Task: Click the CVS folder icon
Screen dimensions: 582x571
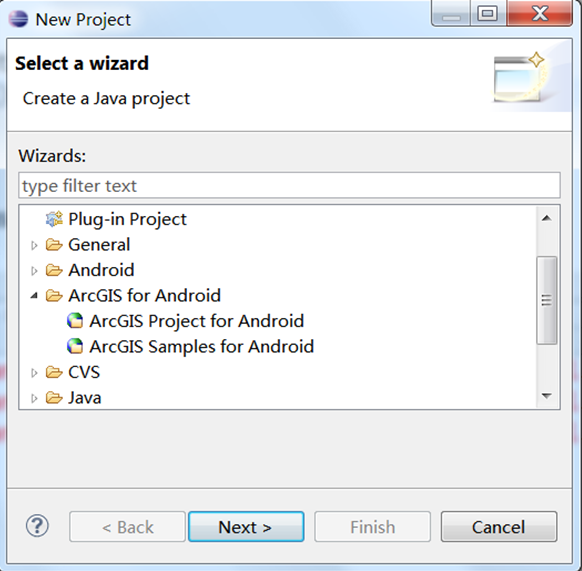Action: point(54,372)
